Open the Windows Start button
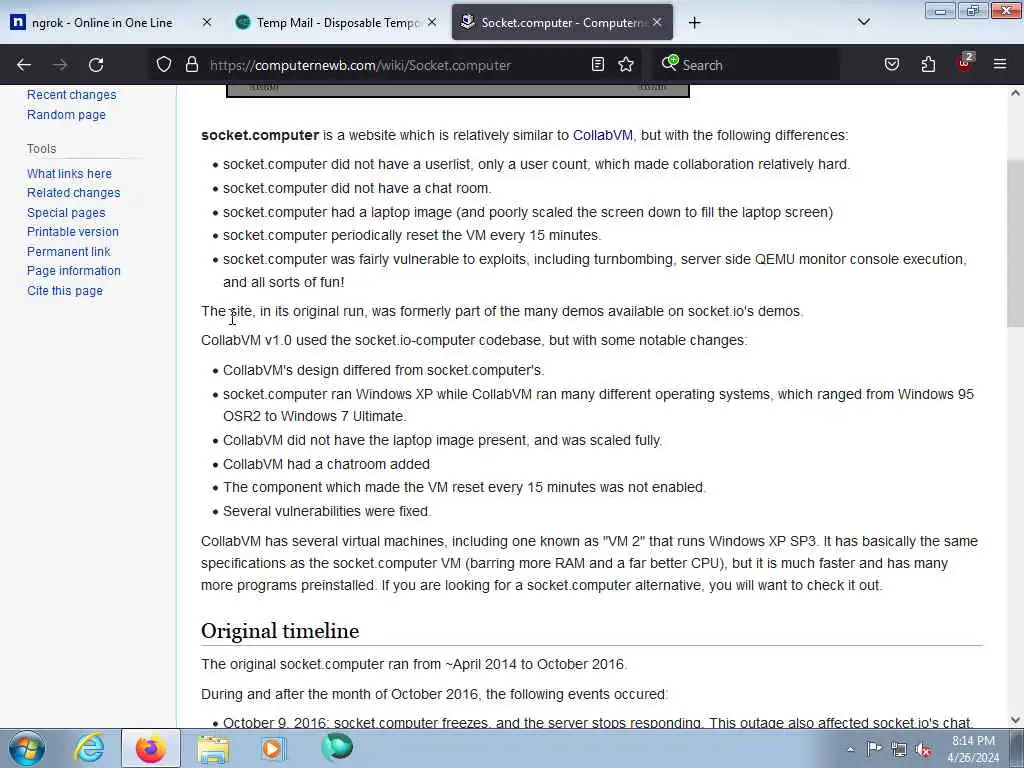 [x=26, y=748]
